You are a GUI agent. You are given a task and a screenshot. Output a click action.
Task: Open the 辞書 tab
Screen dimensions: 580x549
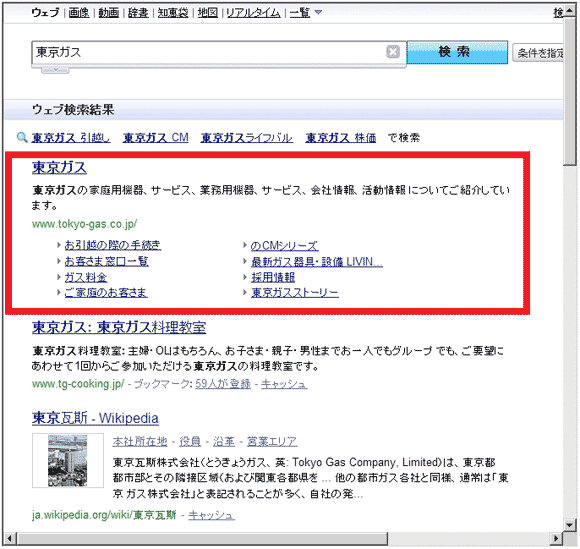(138, 13)
